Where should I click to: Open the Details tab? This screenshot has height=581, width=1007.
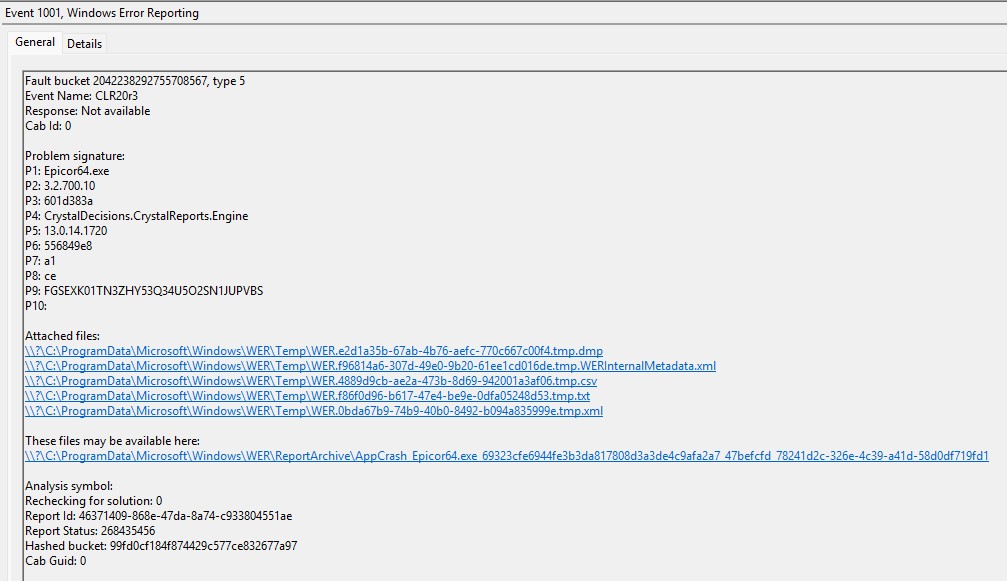[x=84, y=44]
